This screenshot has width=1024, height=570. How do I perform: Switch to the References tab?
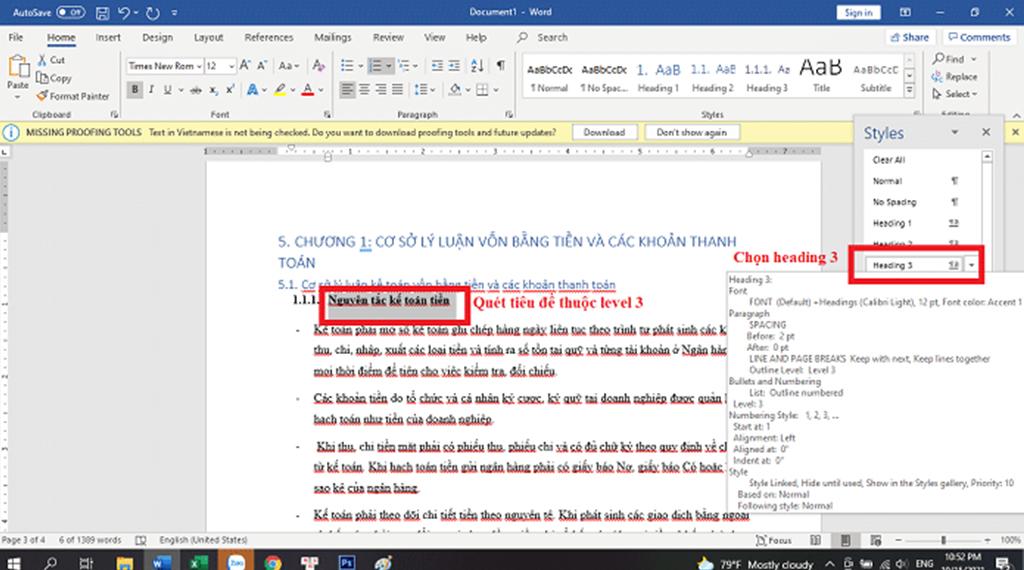coord(268,37)
